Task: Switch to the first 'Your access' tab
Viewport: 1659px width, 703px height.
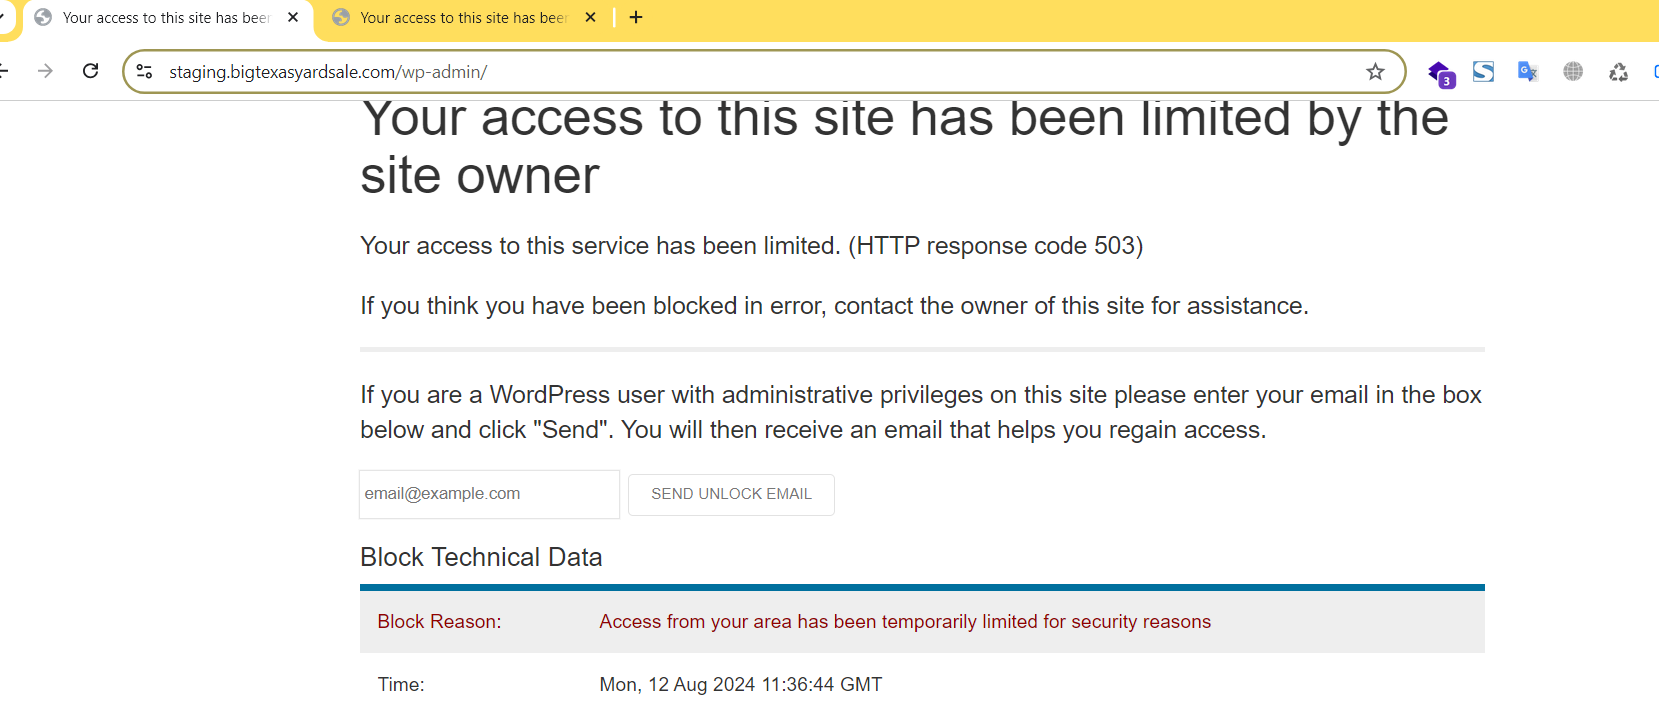Action: tap(165, 18)
